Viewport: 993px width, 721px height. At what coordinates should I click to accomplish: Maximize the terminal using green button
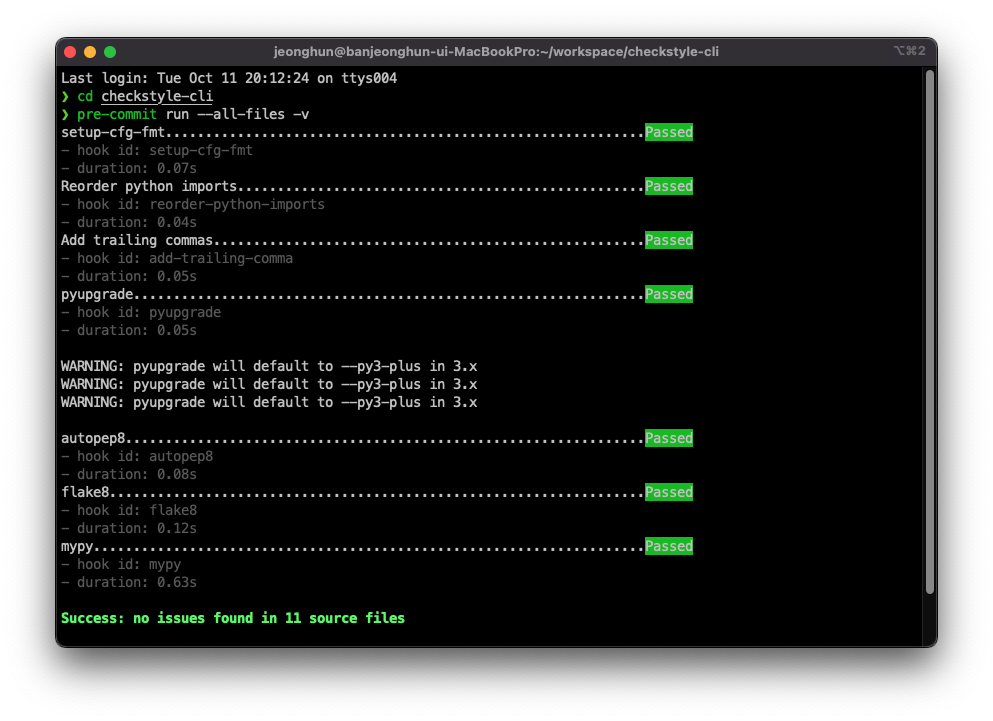110,52
